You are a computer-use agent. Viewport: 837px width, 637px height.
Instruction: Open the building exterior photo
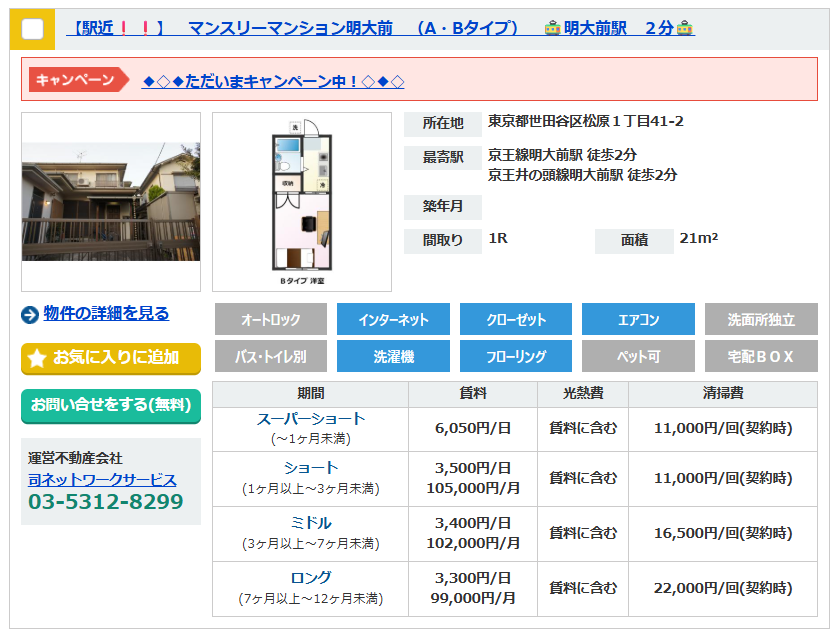(111, 202)
